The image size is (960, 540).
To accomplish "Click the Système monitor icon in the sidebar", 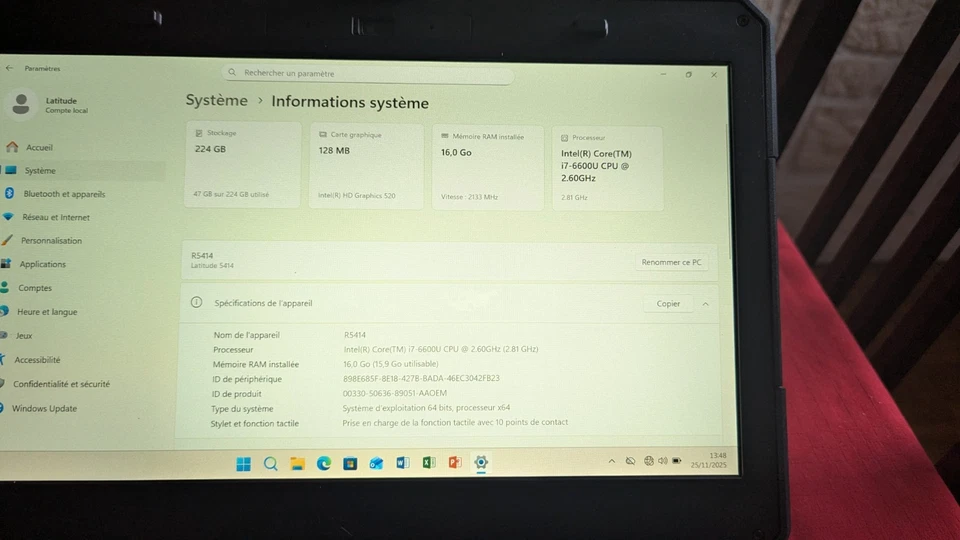I will 11,170.
